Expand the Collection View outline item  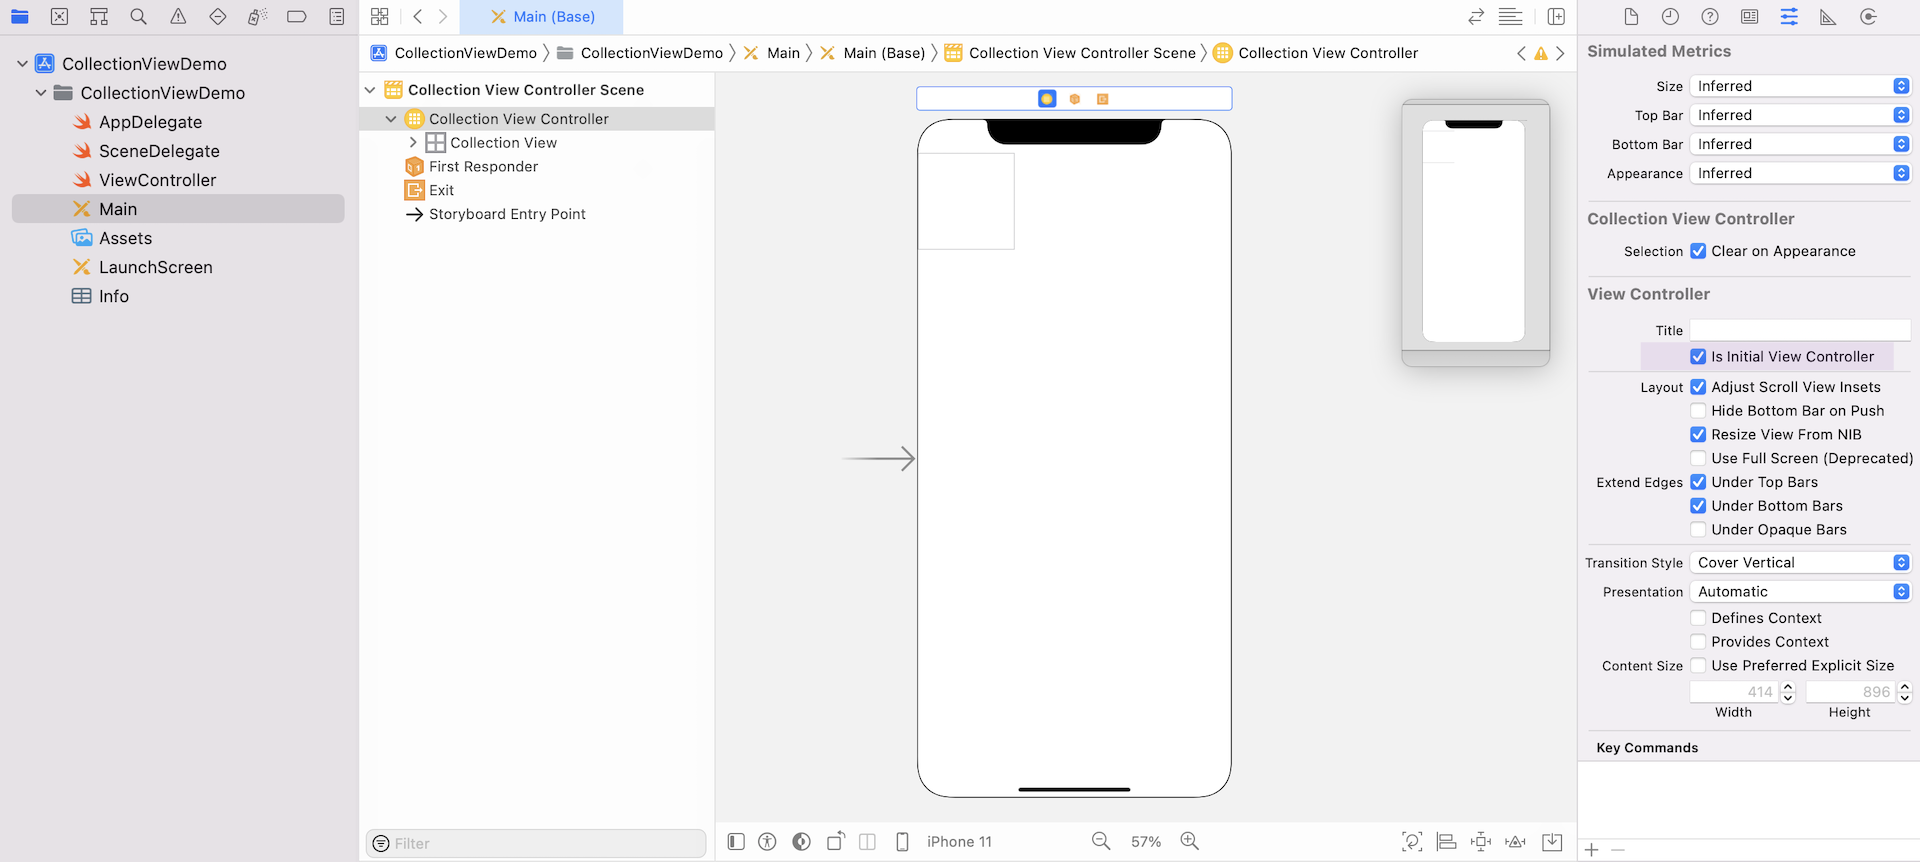click(x=413, y=143)
